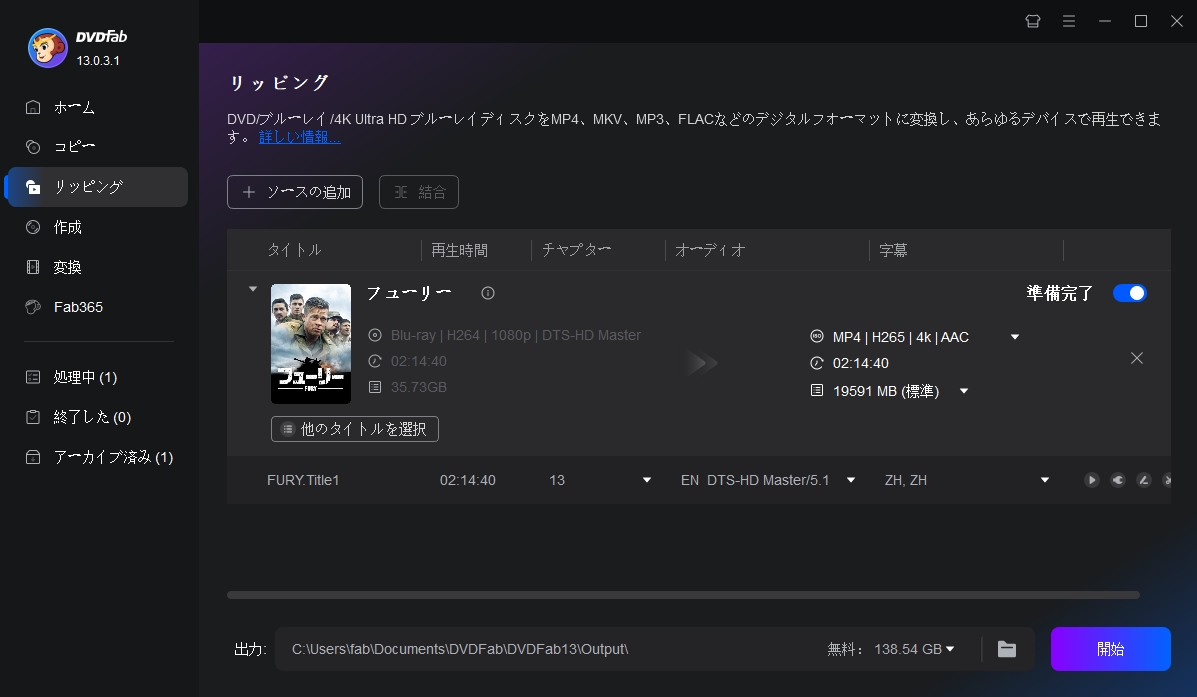Click the output folder icon
The width and height of the screenshot is (1197, 697).
click(x=1007, y=649)
